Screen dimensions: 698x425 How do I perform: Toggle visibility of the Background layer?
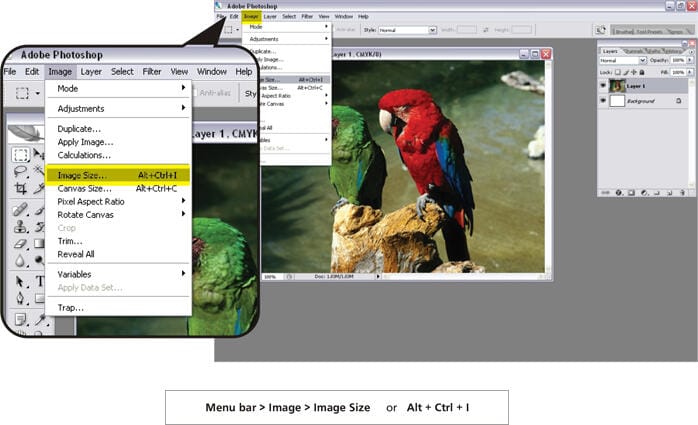(x=603, y=101)
